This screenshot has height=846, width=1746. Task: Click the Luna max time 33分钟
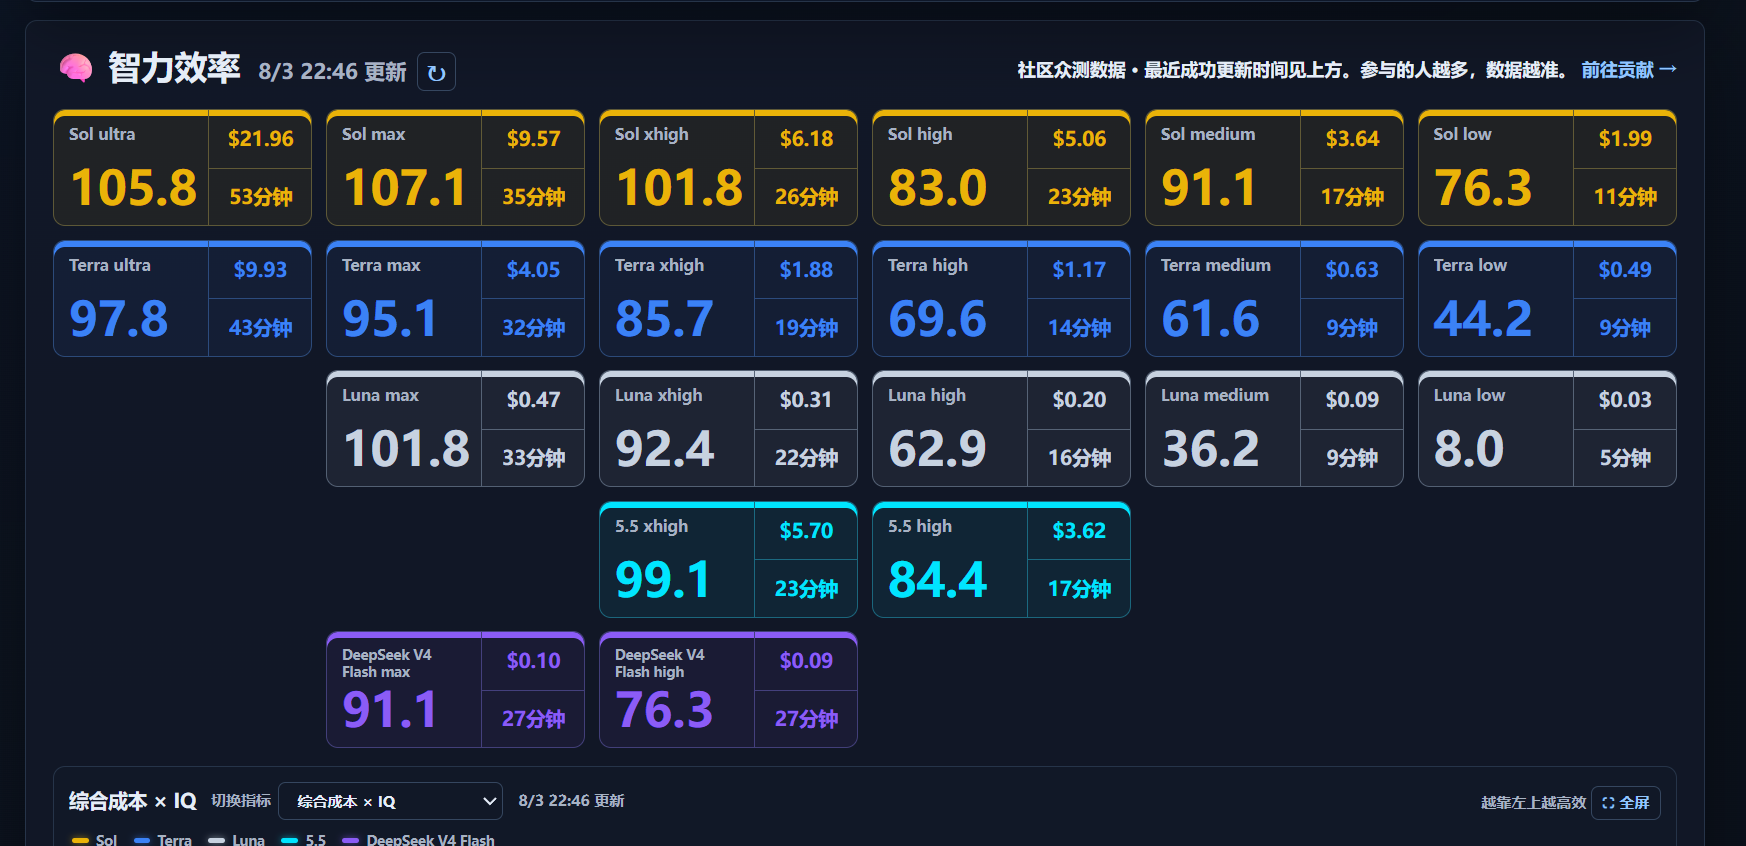[x=534, y=458]
